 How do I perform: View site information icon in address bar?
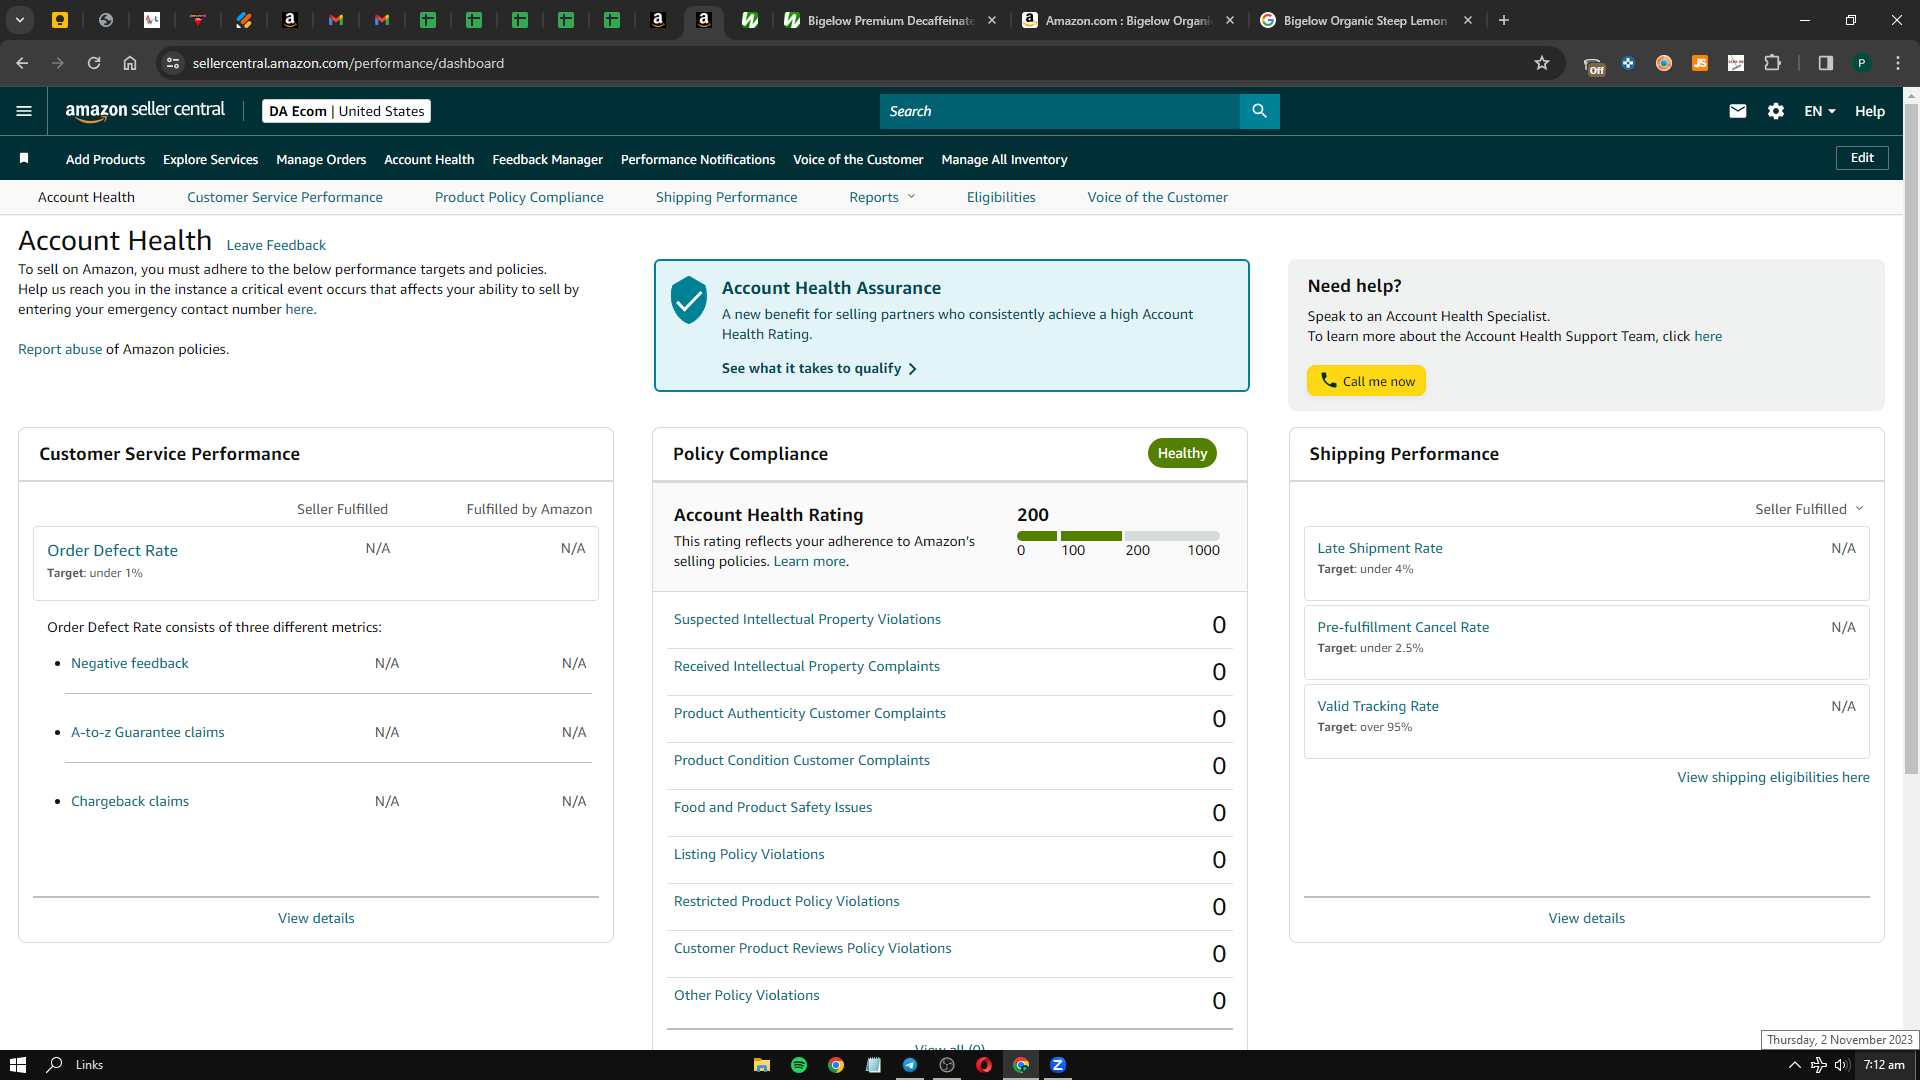coord(173,63)
